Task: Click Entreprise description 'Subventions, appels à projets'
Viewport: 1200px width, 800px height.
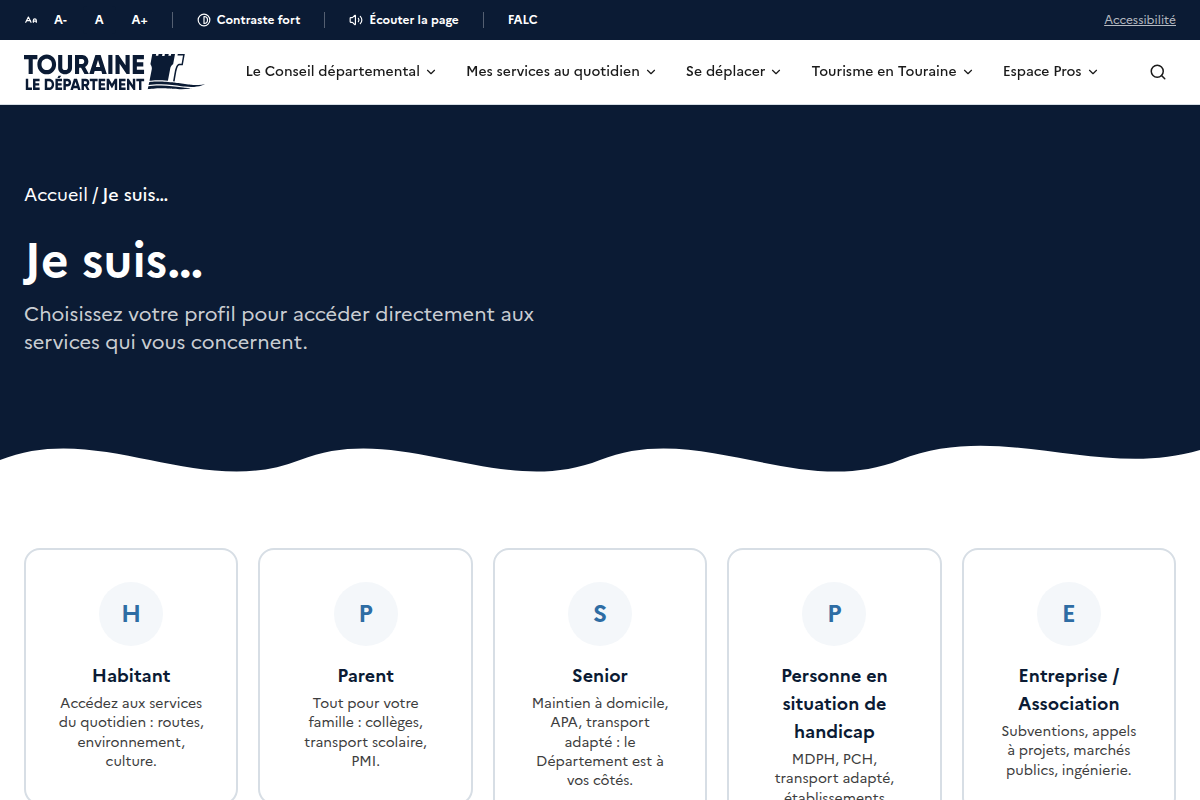Action: (1069, 751)
